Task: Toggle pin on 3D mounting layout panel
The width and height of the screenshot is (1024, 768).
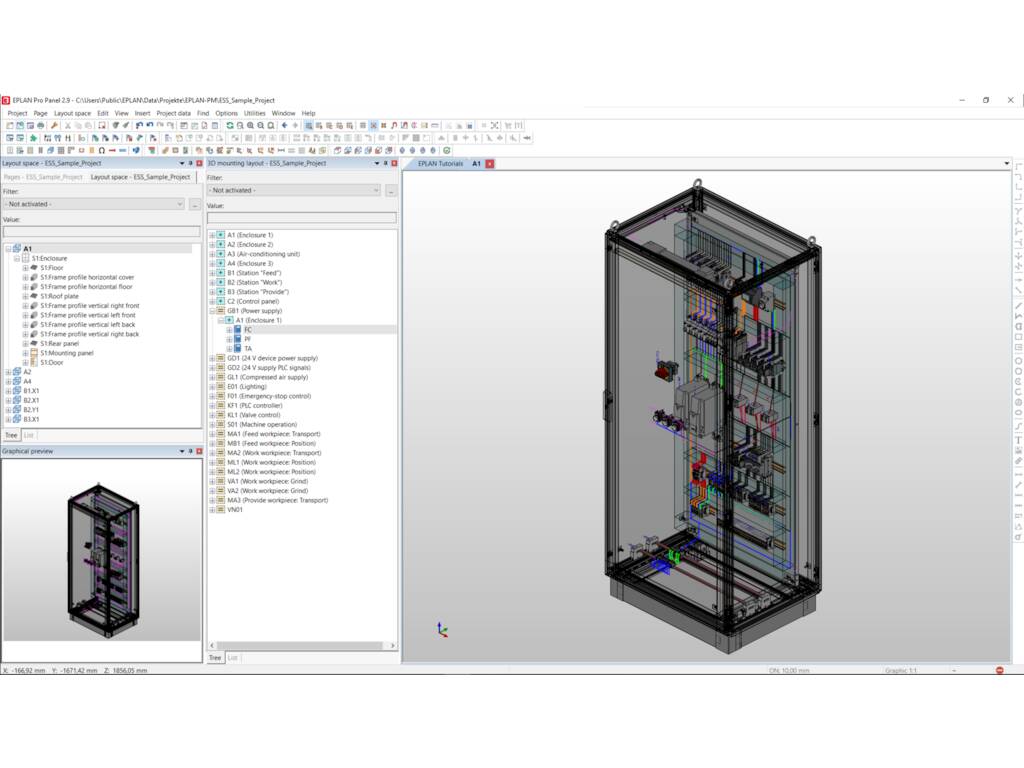Action: [x=385, y=163]
